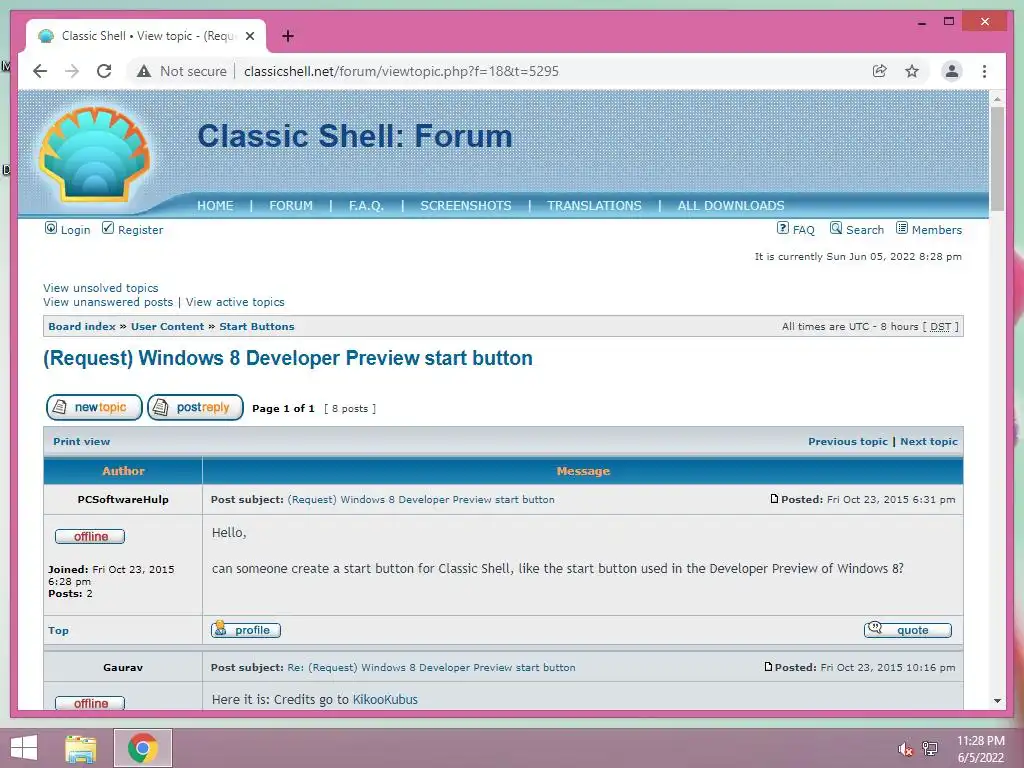Open PCSoftwareHulp's profile button

(x=246, y=630)
